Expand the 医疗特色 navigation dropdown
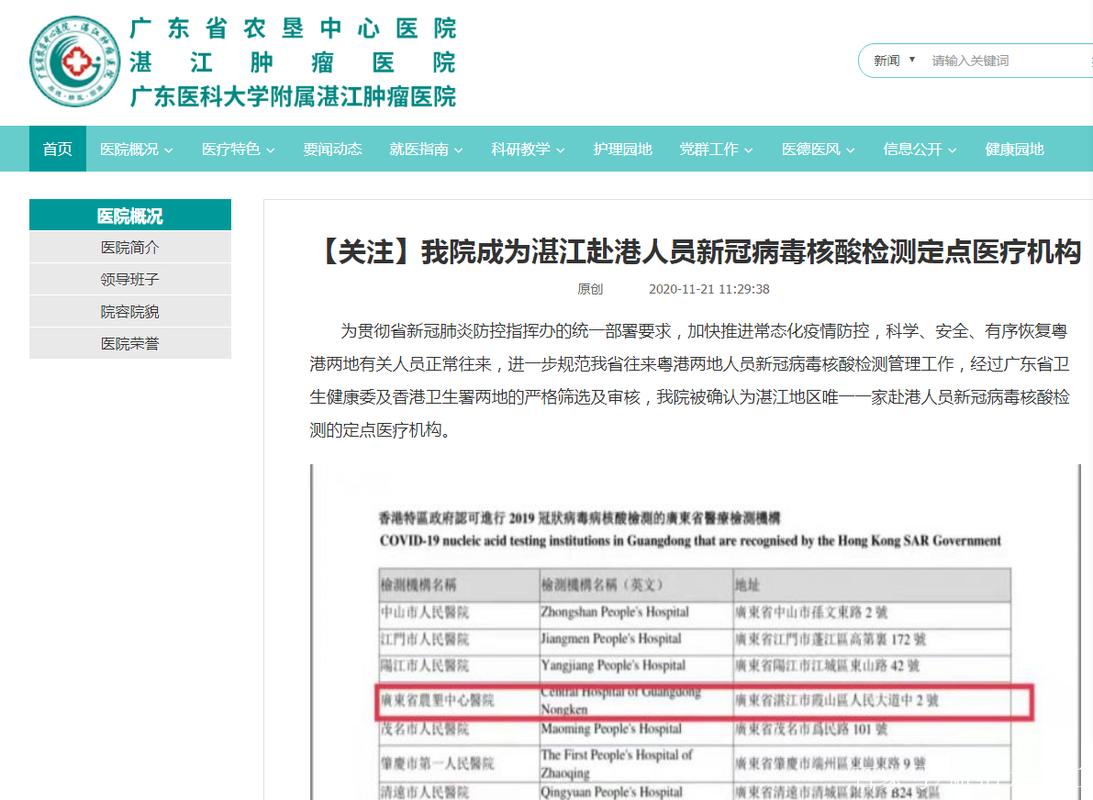 pos(234,148)
